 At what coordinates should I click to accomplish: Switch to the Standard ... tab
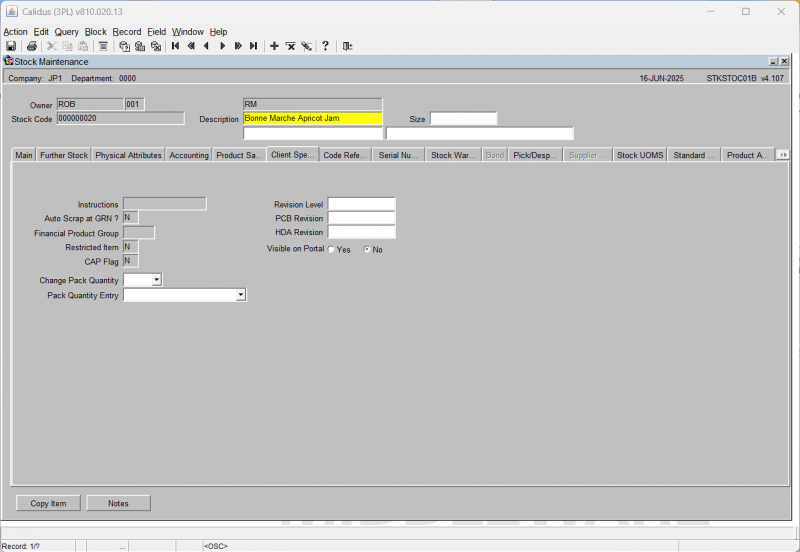pos(693,155)
